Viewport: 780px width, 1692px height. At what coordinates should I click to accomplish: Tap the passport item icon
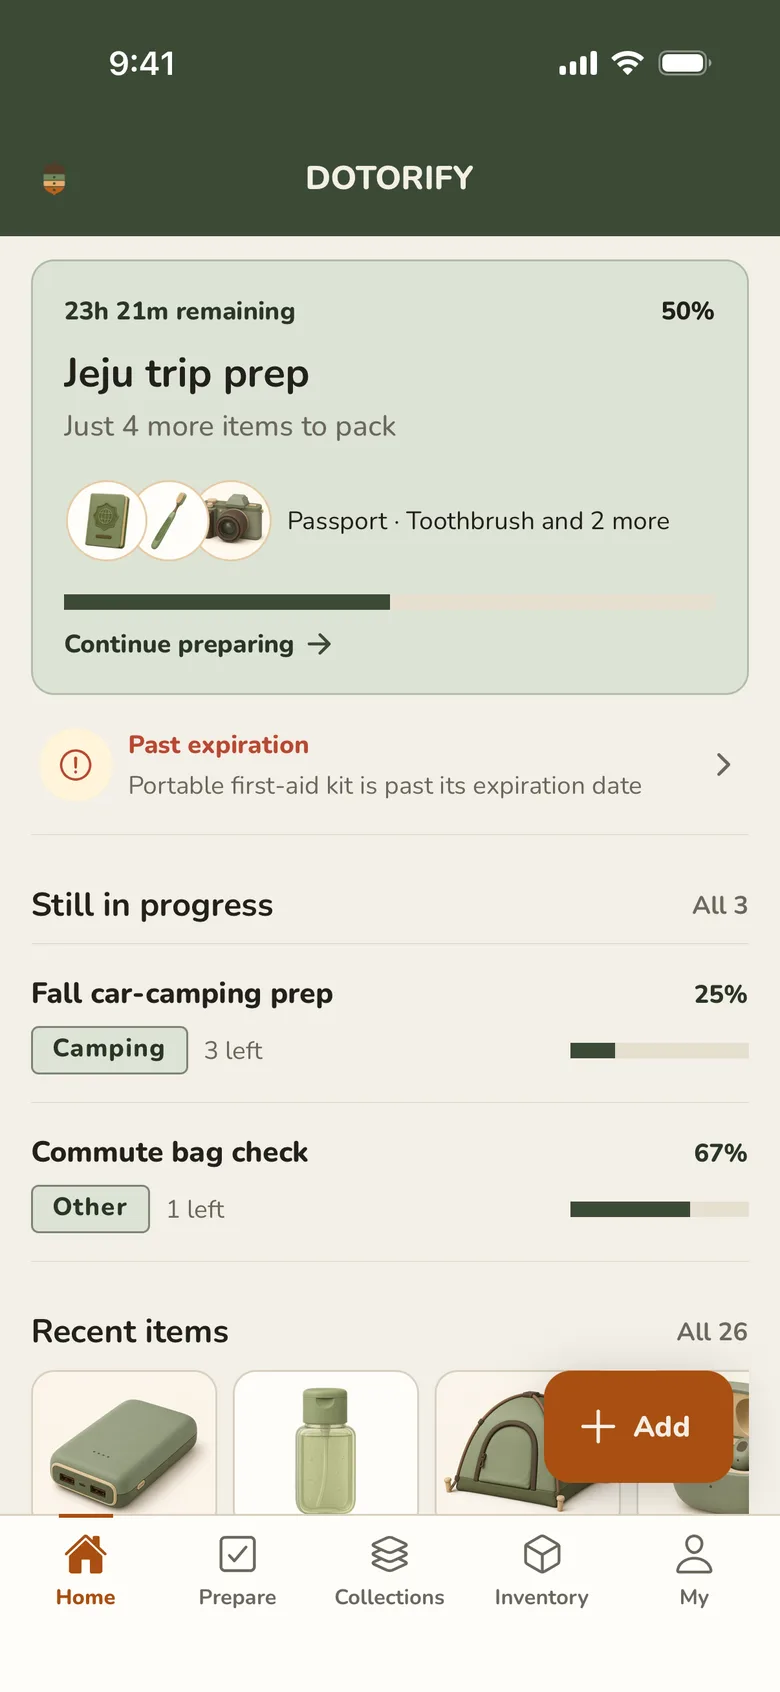(107, 521)
